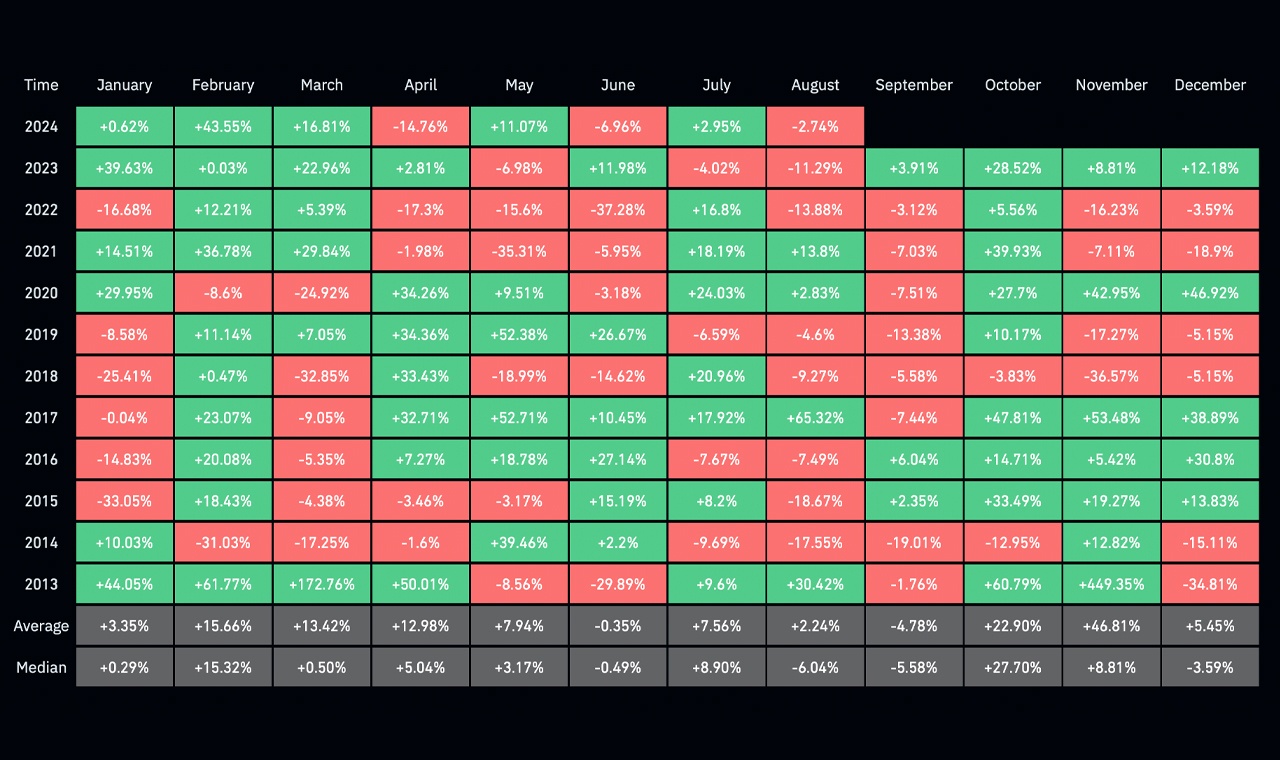Click the +46.81% November average cell
The width and height of the screenshot is (1280, 760).
[x=1111, y=626]
